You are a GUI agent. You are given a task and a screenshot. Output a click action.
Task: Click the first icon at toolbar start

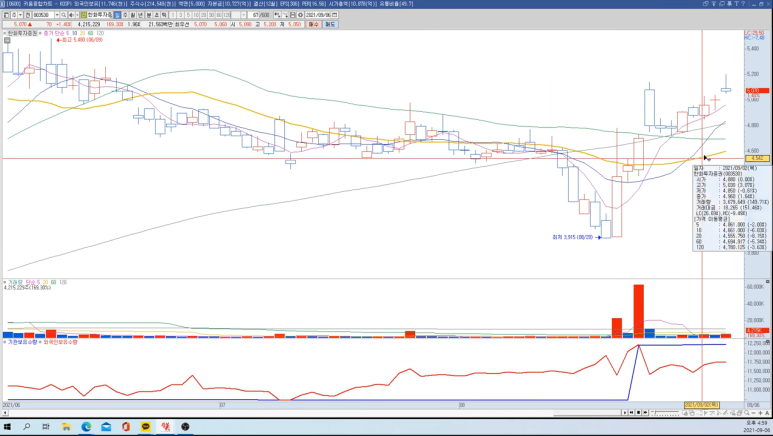(x=6, y=15)
